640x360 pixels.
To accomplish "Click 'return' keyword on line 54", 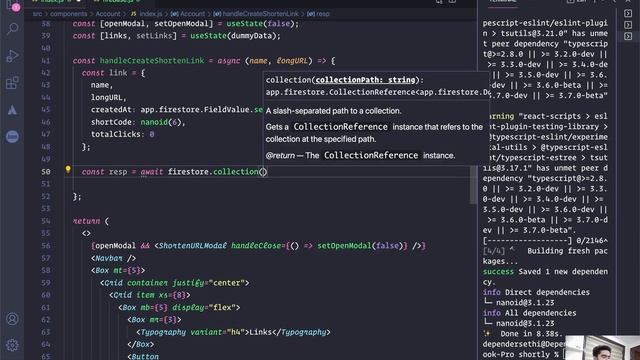I will [x=86, y=221].
